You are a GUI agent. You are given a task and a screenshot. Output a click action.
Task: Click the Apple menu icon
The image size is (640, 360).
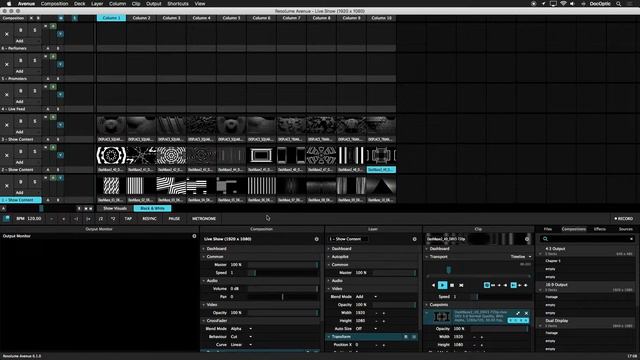point(9,4)
